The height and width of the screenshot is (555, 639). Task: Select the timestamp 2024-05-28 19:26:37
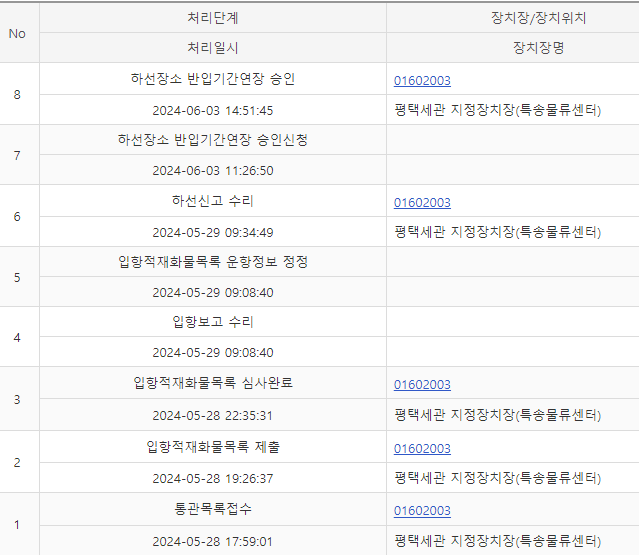tap(213, 478)
